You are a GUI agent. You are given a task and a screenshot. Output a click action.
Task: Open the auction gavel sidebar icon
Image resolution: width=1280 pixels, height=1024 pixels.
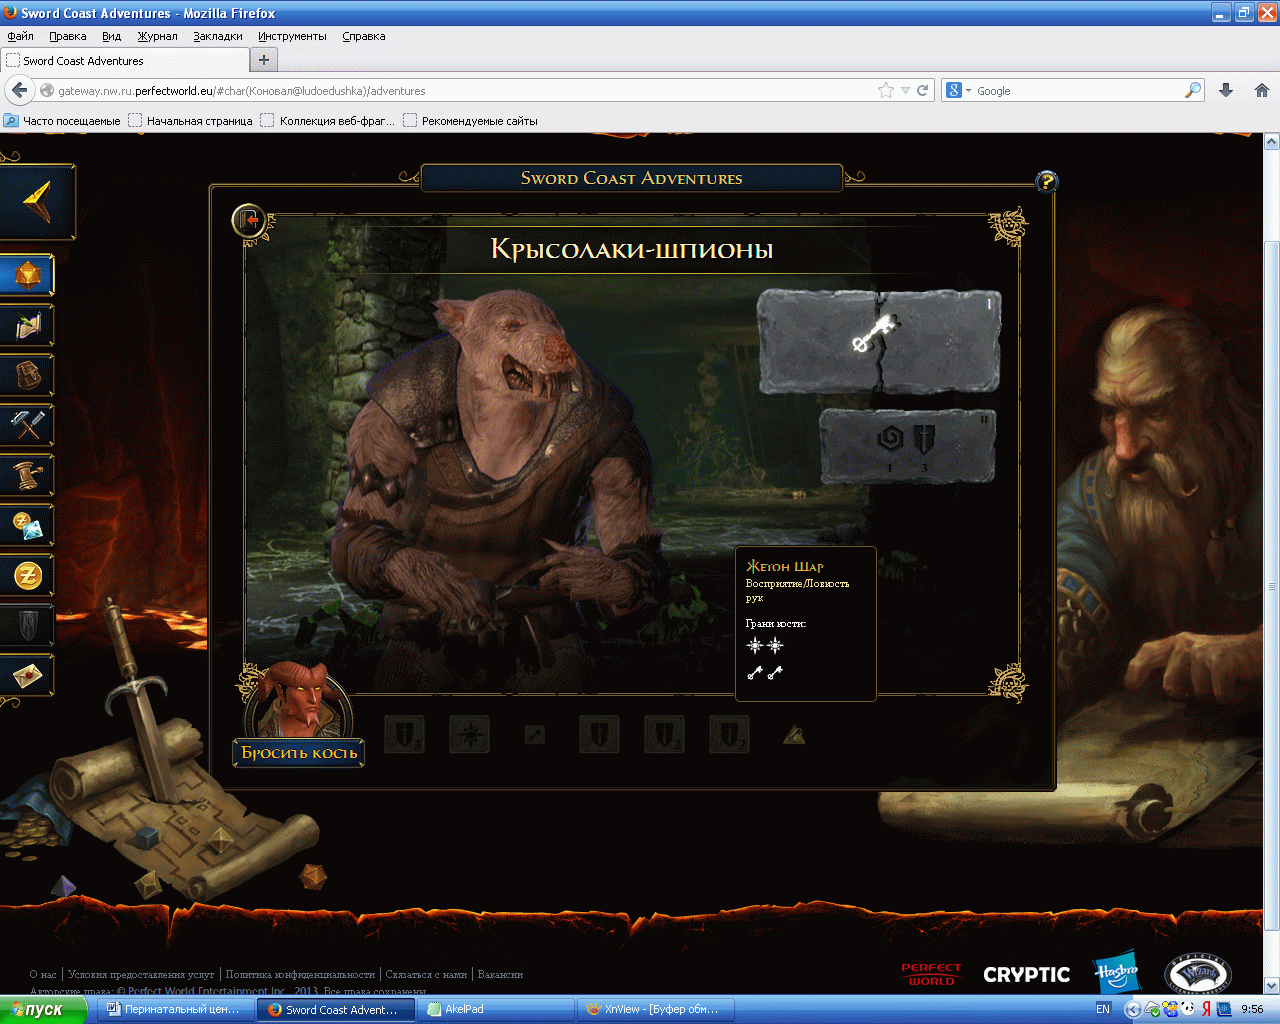pyautogui.click(x=27, y=475)
